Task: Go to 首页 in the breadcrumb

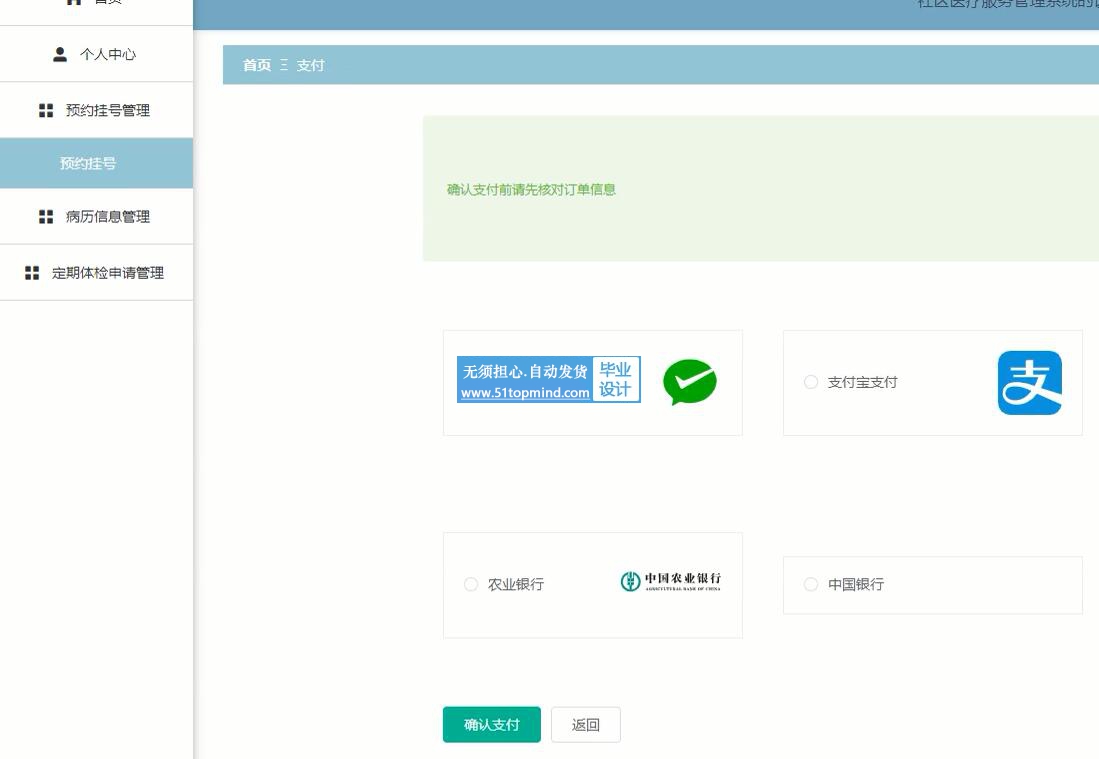Action: [x=257, y=65]
